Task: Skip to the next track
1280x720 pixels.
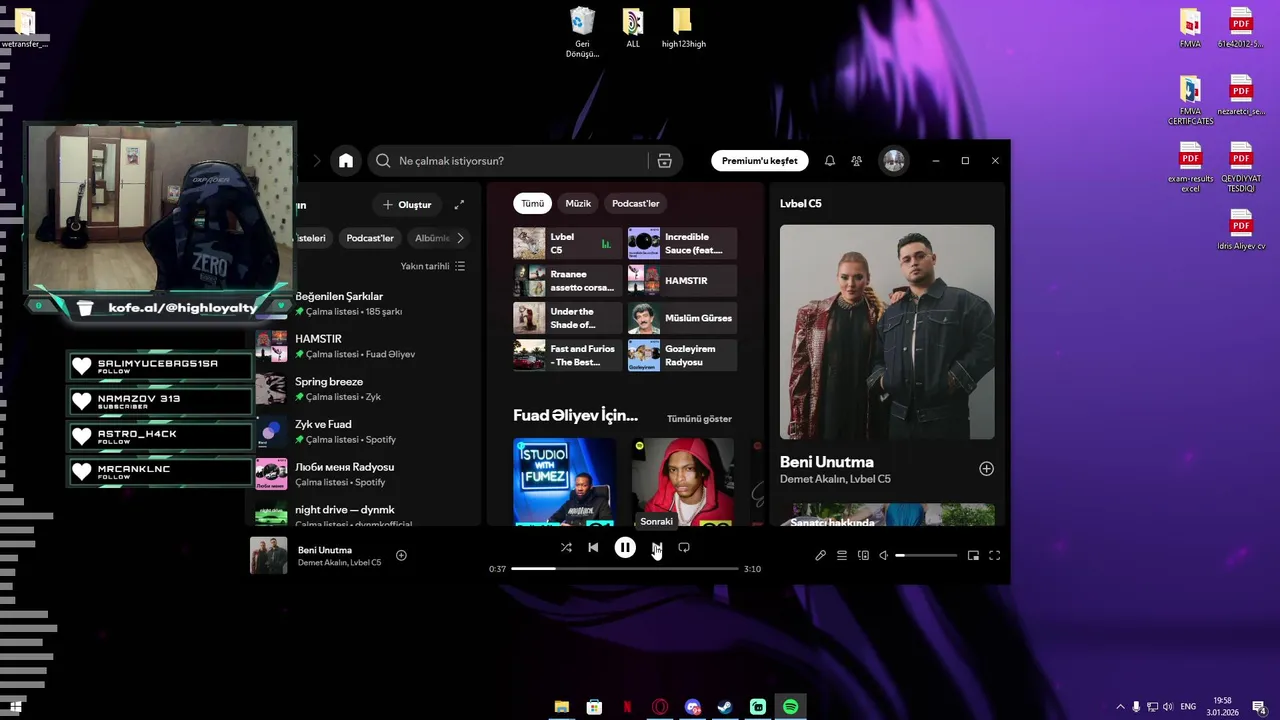Action: pyautogui.click(x=656, y=547)
